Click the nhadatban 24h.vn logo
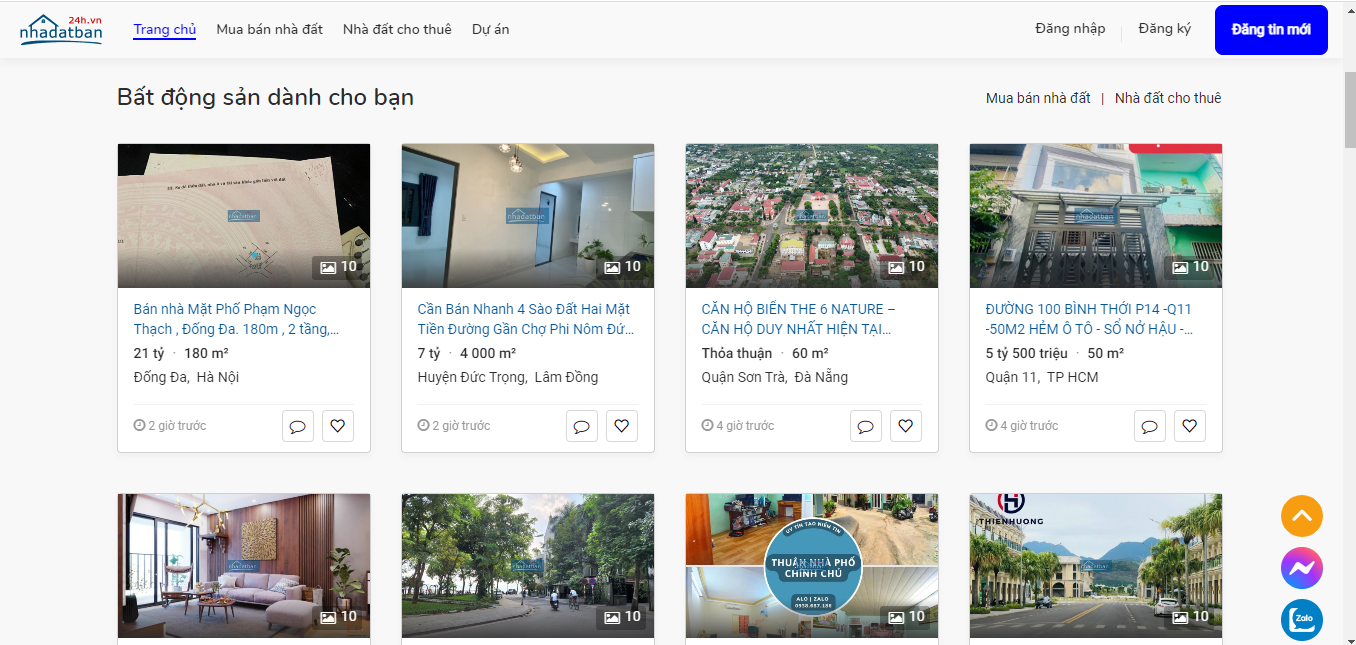Viewport: 1356px width, 645px height. click(61, 30)
